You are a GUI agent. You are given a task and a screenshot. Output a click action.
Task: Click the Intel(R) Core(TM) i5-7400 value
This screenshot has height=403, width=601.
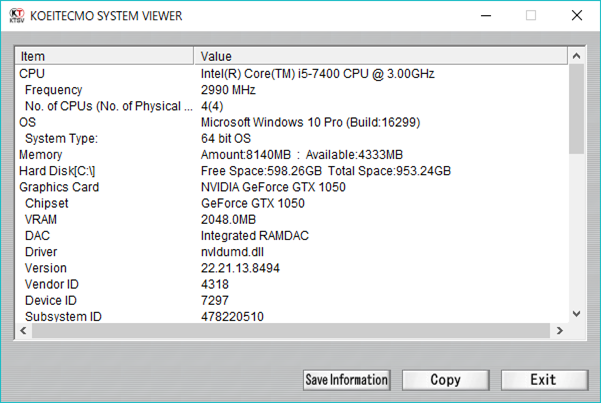[318, 74]
